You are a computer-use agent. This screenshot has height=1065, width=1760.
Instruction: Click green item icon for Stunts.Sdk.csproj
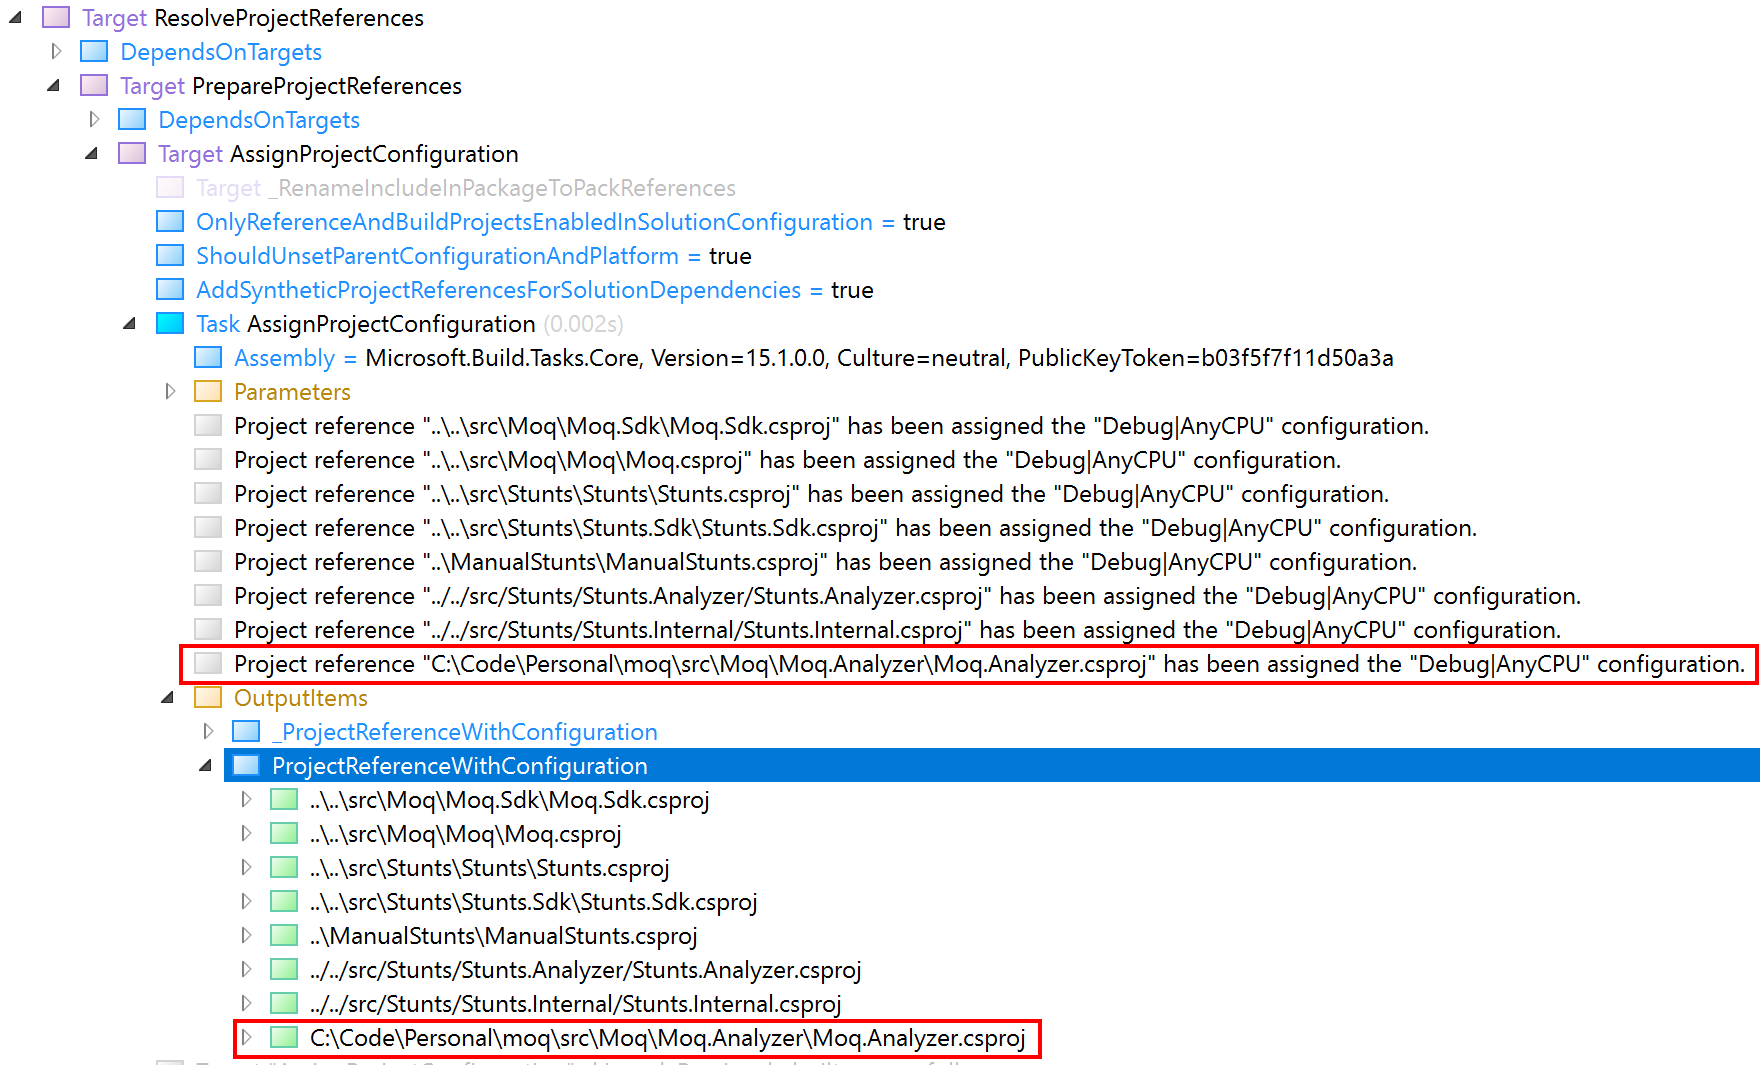[x=284, y=901]
